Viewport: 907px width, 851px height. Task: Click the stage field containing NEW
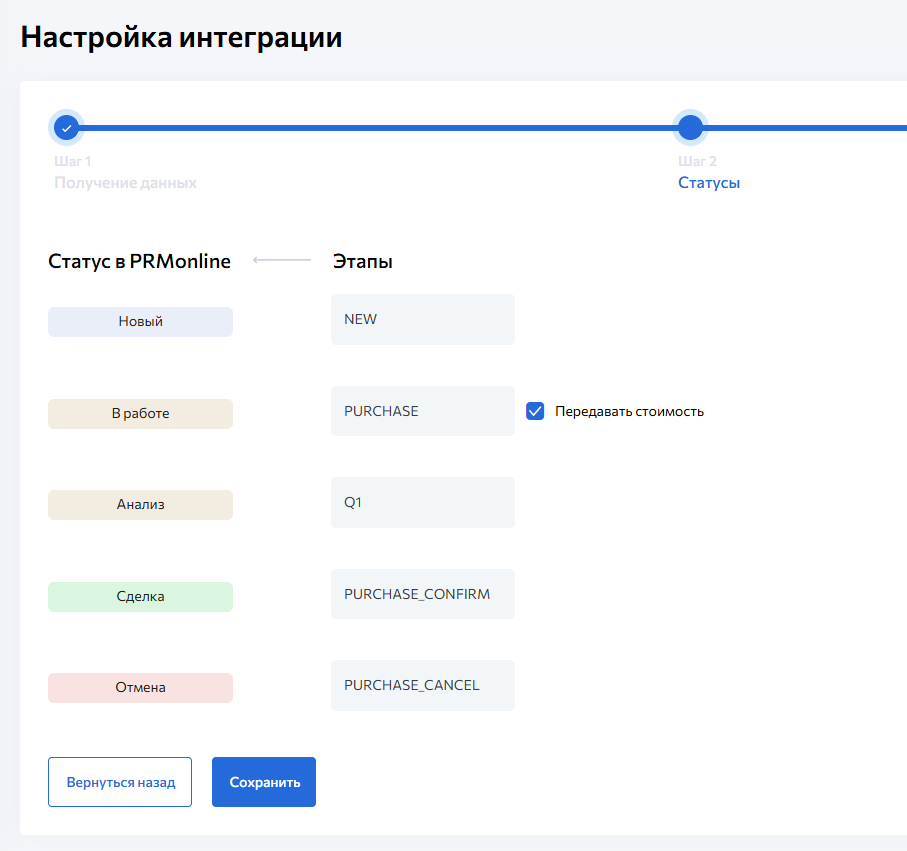point(422,320)
